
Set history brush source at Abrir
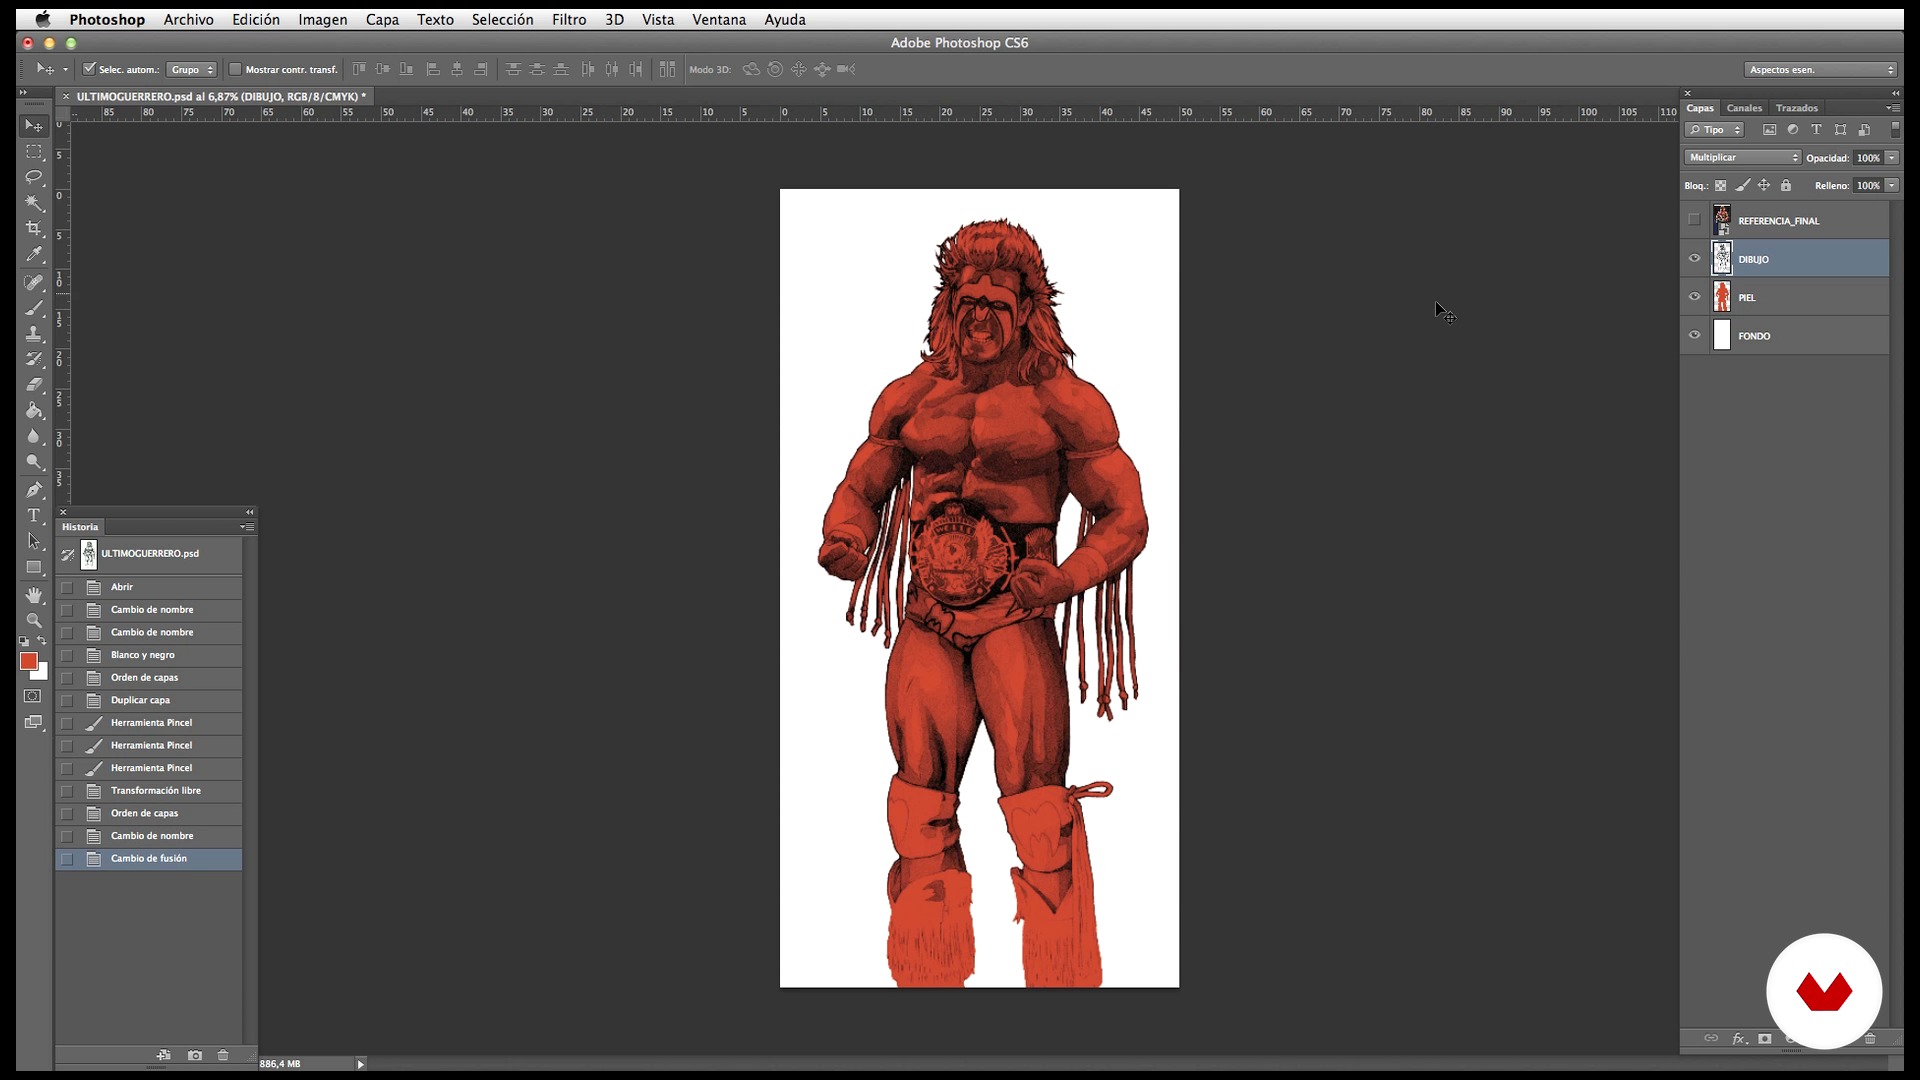tap(67, 588)
